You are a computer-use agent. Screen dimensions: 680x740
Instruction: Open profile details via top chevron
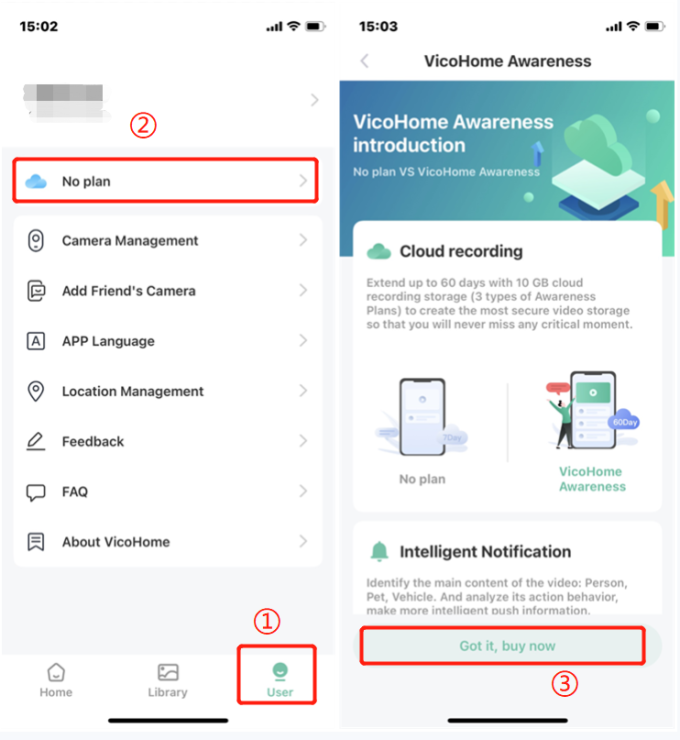click(315, 100)
